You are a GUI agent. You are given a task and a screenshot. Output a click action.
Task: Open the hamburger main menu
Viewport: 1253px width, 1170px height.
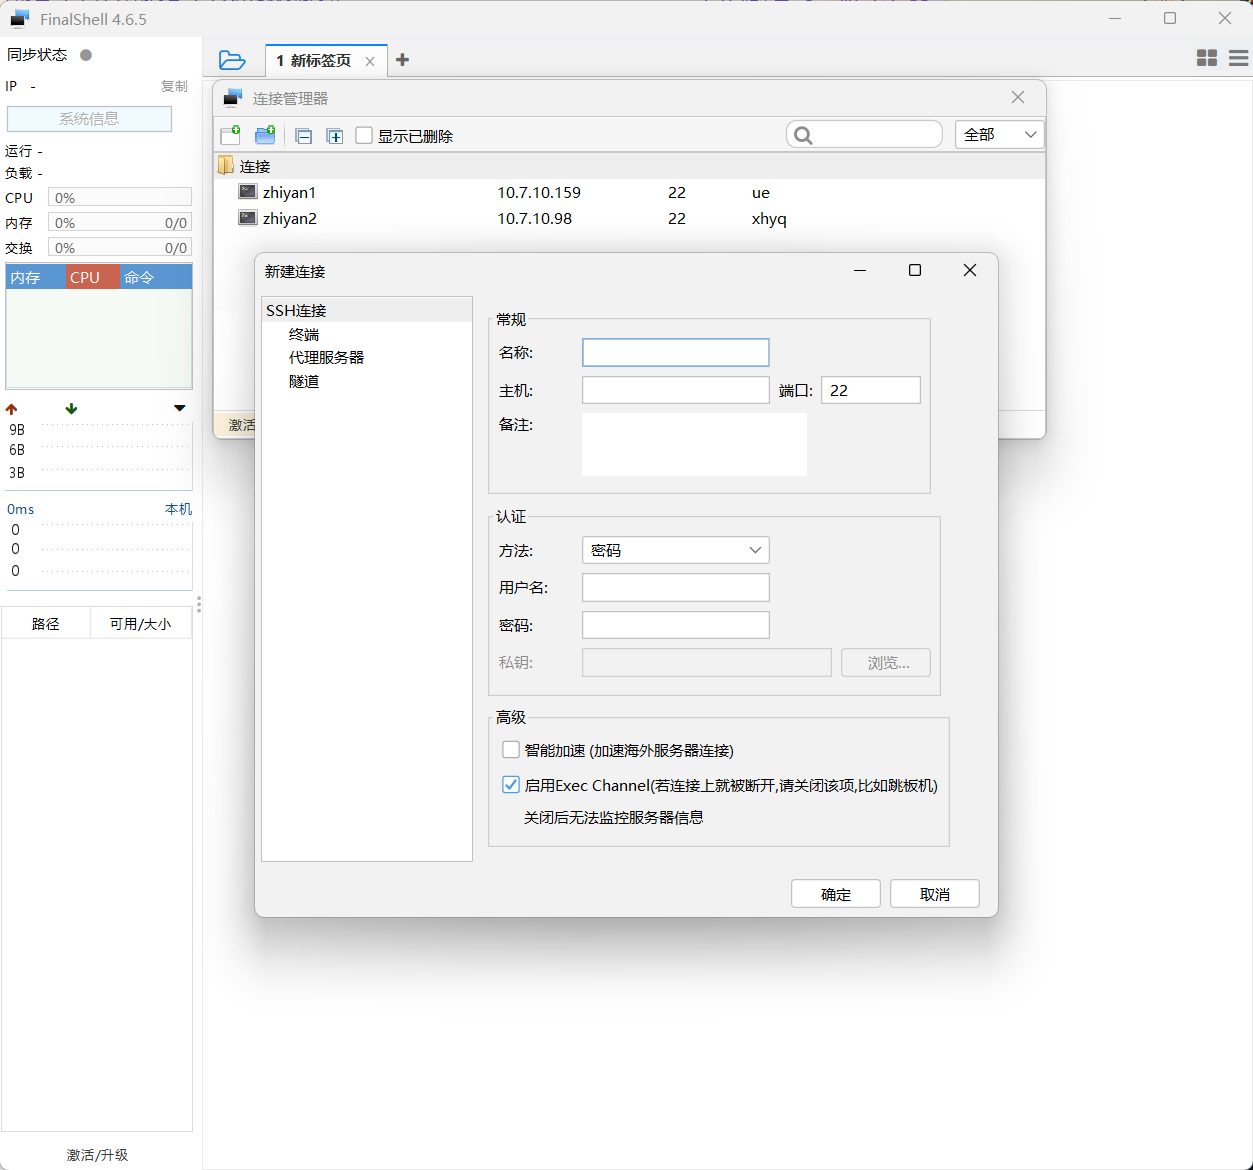point(1238,58)
